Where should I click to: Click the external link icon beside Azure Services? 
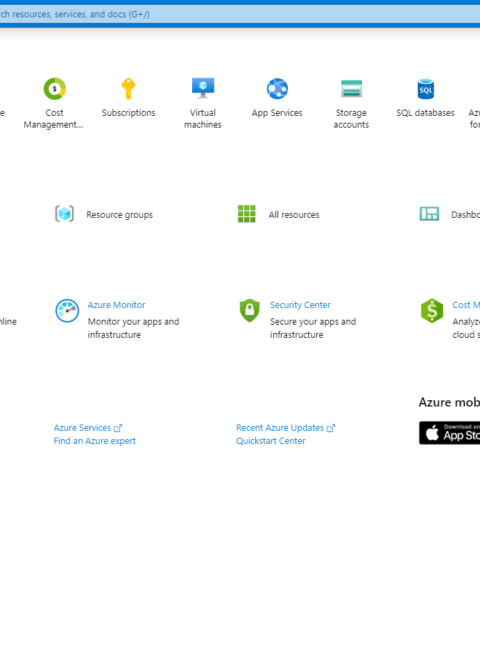tap(118, 427)
